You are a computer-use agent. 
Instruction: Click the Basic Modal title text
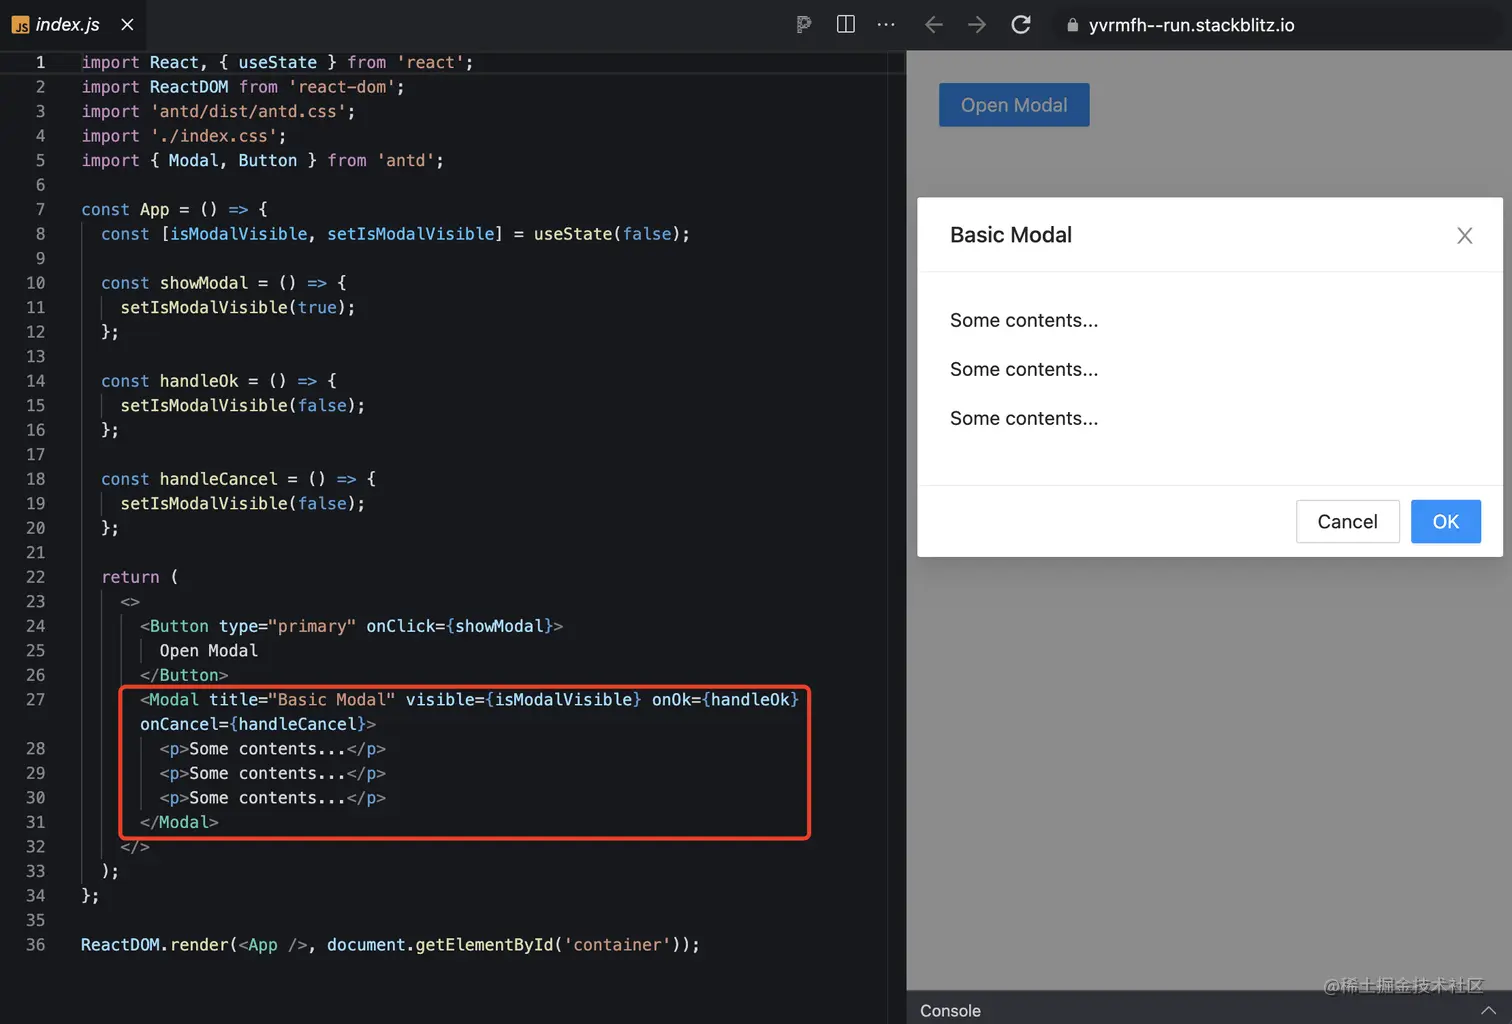coord(1010,235)
